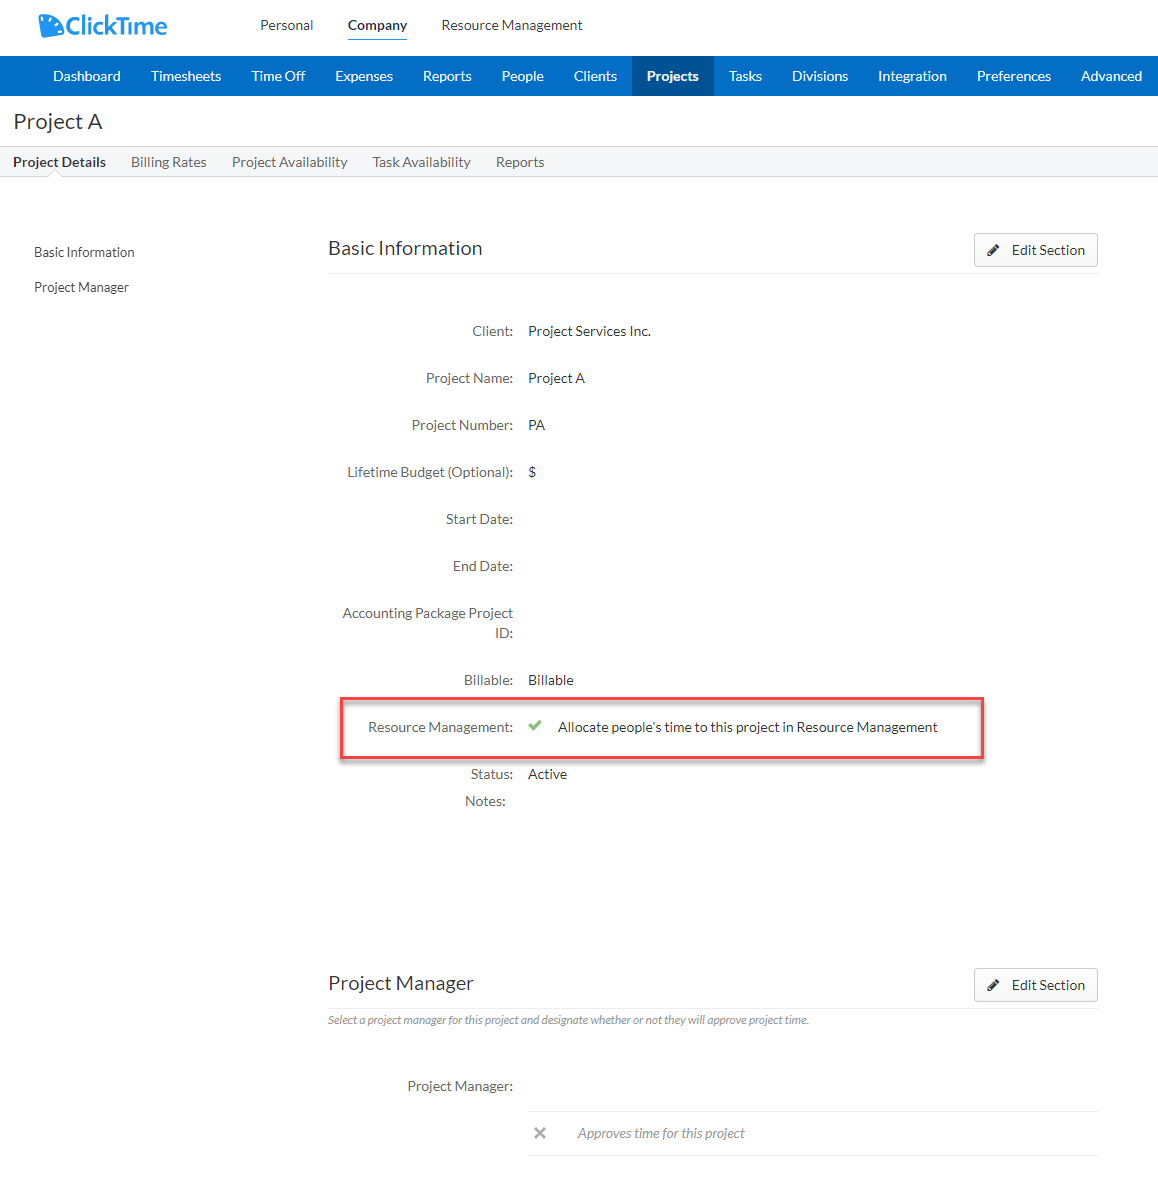Open the Task Availability tab
The image size is (1158, 1182).
click(421, 161)
